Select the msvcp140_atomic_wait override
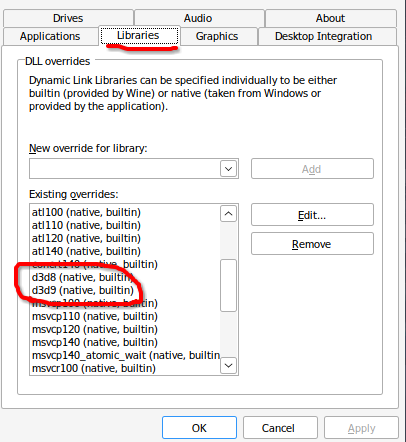406x442 pixels. [x=125, y=355]
